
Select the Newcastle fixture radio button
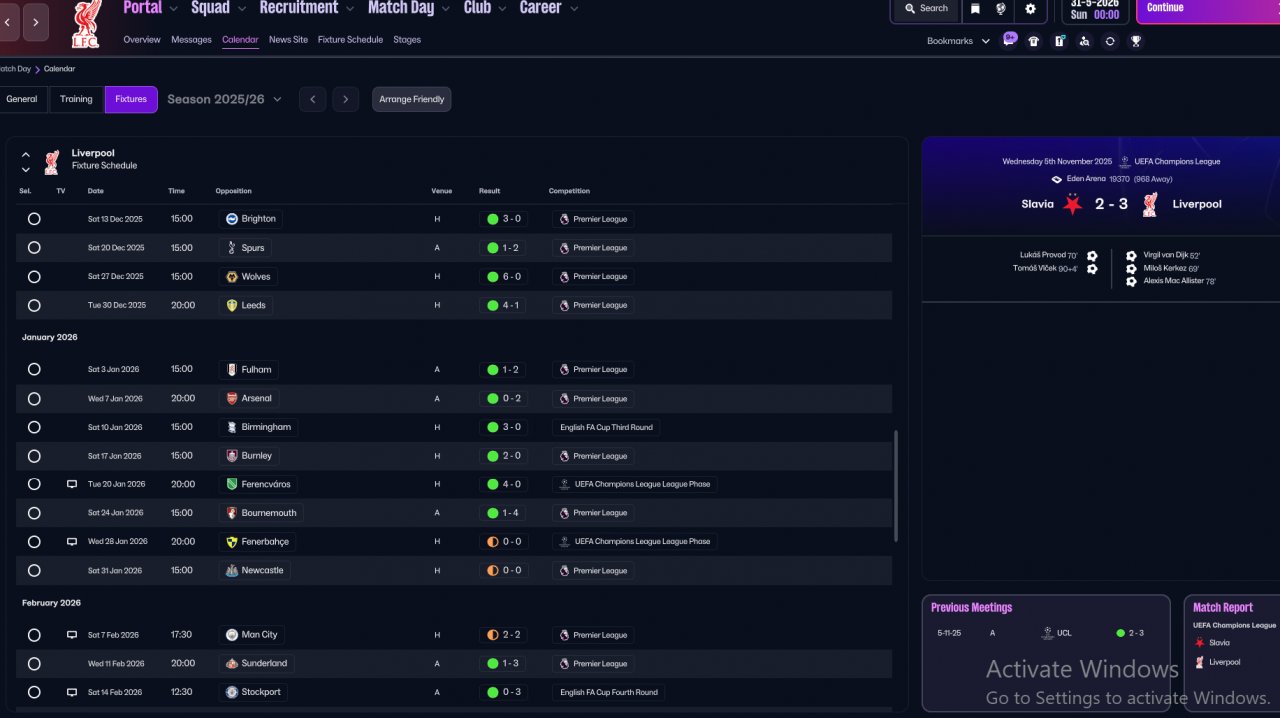point(34,570)
